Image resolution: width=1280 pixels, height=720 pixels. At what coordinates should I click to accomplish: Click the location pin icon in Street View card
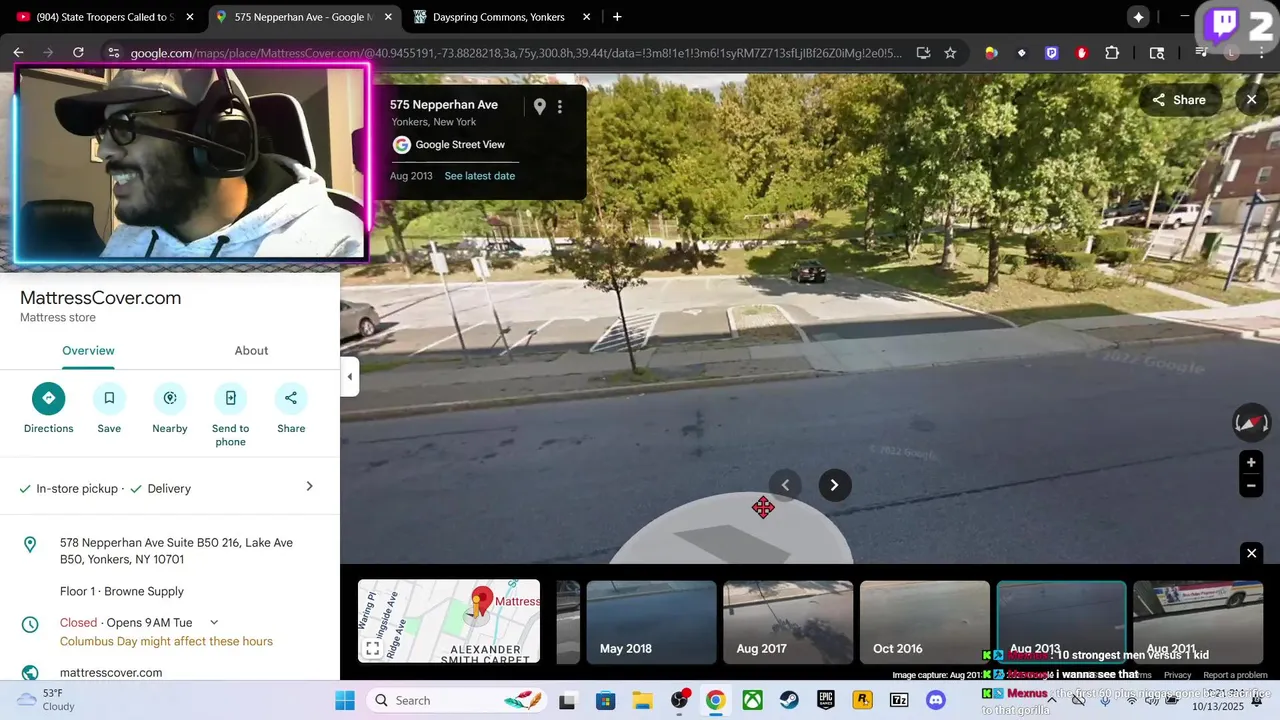(x=540, y=106)
